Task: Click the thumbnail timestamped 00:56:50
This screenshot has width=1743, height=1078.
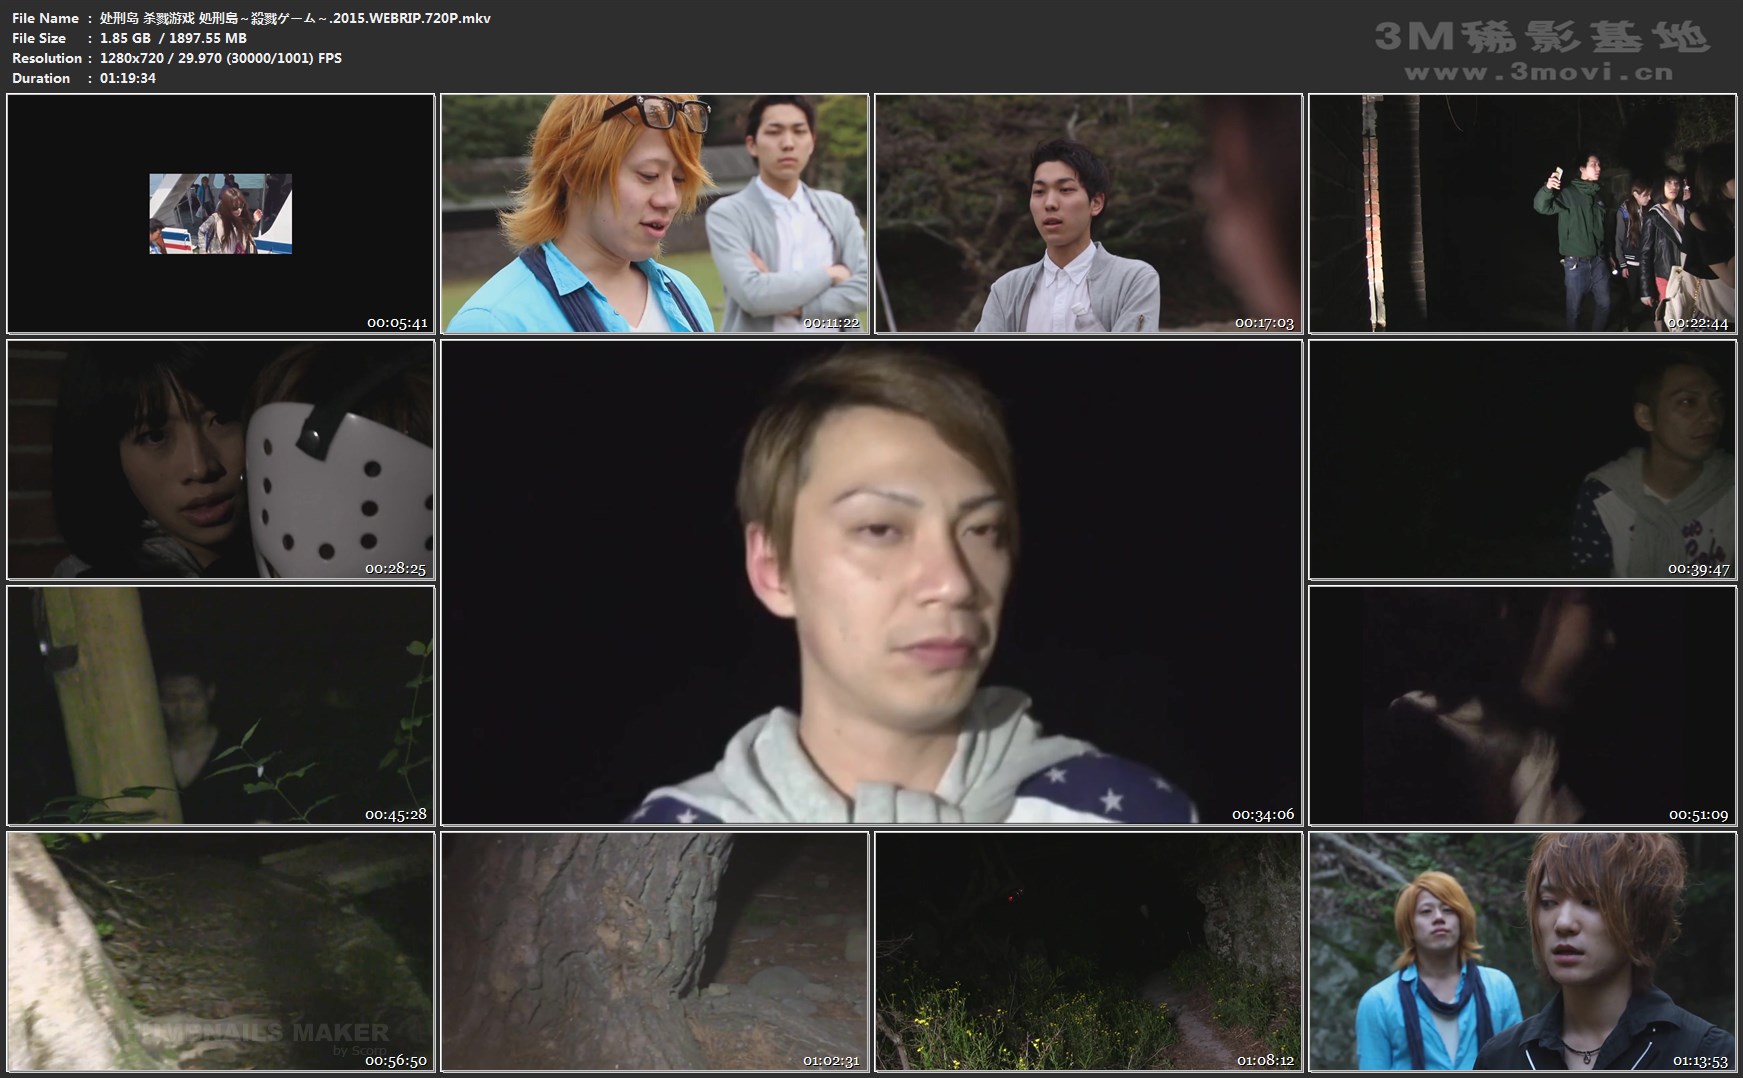Action: (x=220, y=951)
